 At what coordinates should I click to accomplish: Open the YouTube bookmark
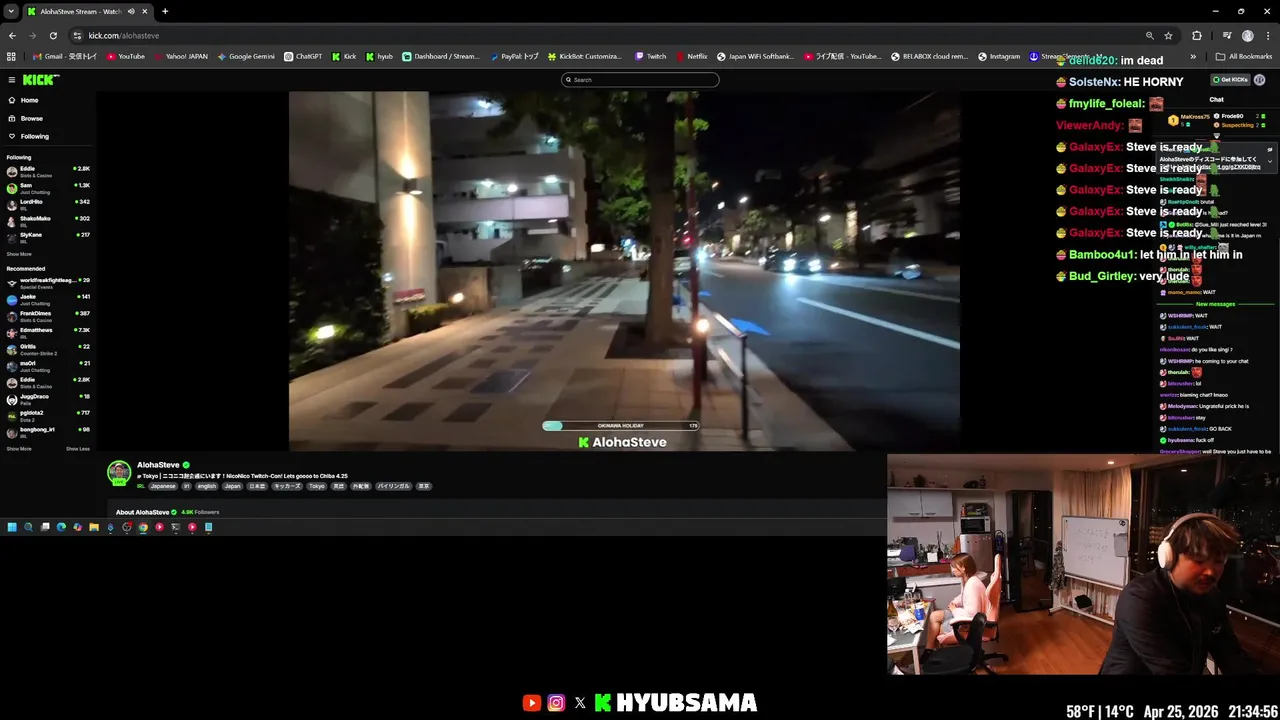126,56
